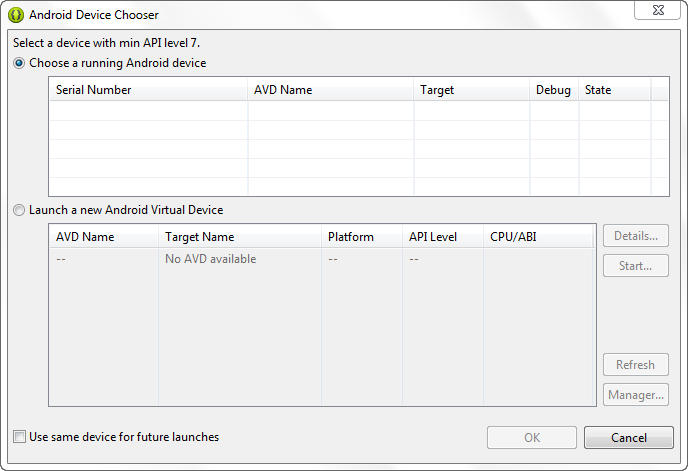Click the CPU/ABI column header
The height and width of the screenshot is (471, 688).
pos(538,237)
